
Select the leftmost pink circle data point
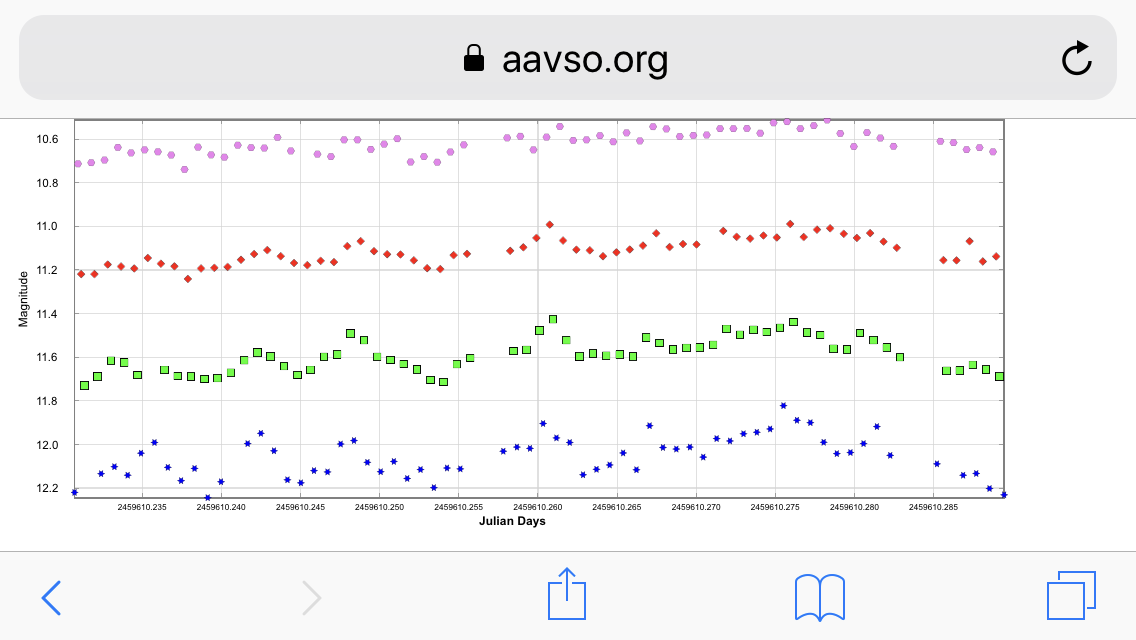coord(78,163)
